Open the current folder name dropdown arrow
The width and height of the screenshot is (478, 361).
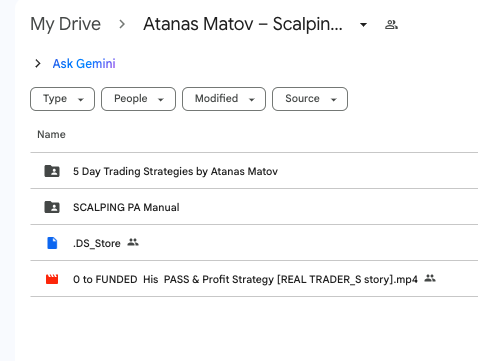point(364,25)
